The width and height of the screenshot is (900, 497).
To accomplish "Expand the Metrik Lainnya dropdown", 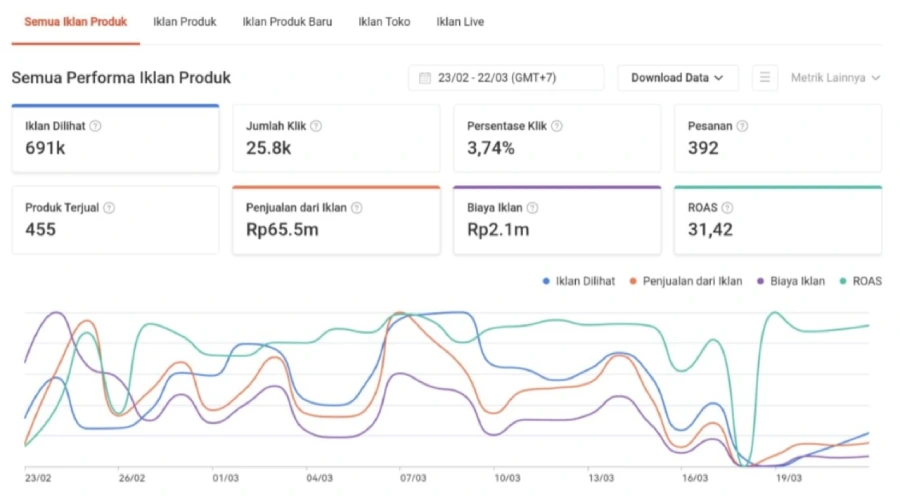I will [835, 77].
